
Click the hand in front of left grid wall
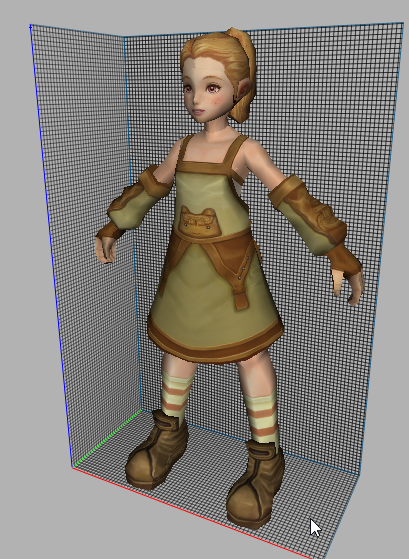click(x=106, y=249)
